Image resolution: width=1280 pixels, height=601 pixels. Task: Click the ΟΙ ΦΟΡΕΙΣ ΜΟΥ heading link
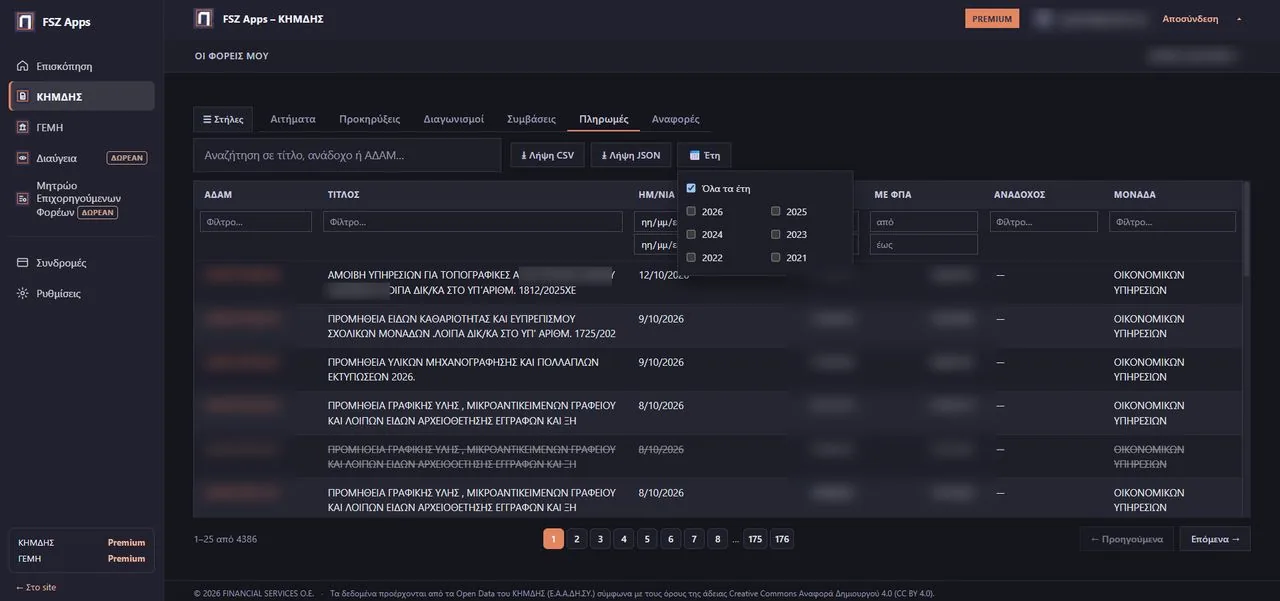(x=232, y=56)
